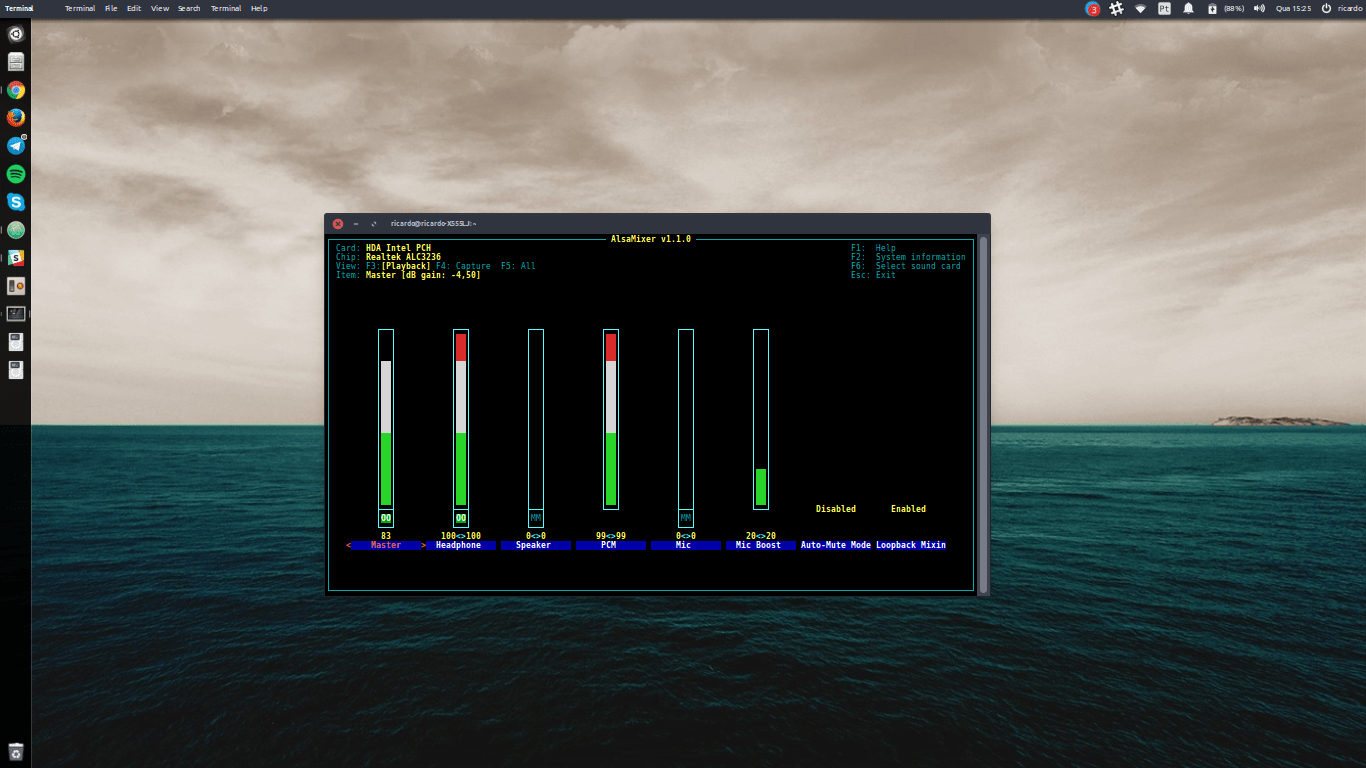1366x768 pixels.
Task: Click the F2 System information text
Action: (x=908, y=257)
